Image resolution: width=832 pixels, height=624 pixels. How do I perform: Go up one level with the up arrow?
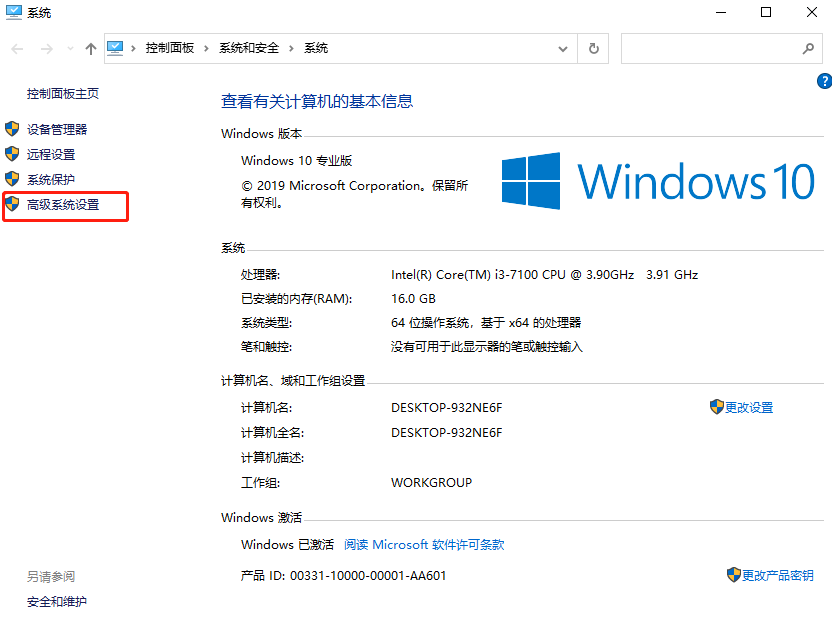coord(91,48)
